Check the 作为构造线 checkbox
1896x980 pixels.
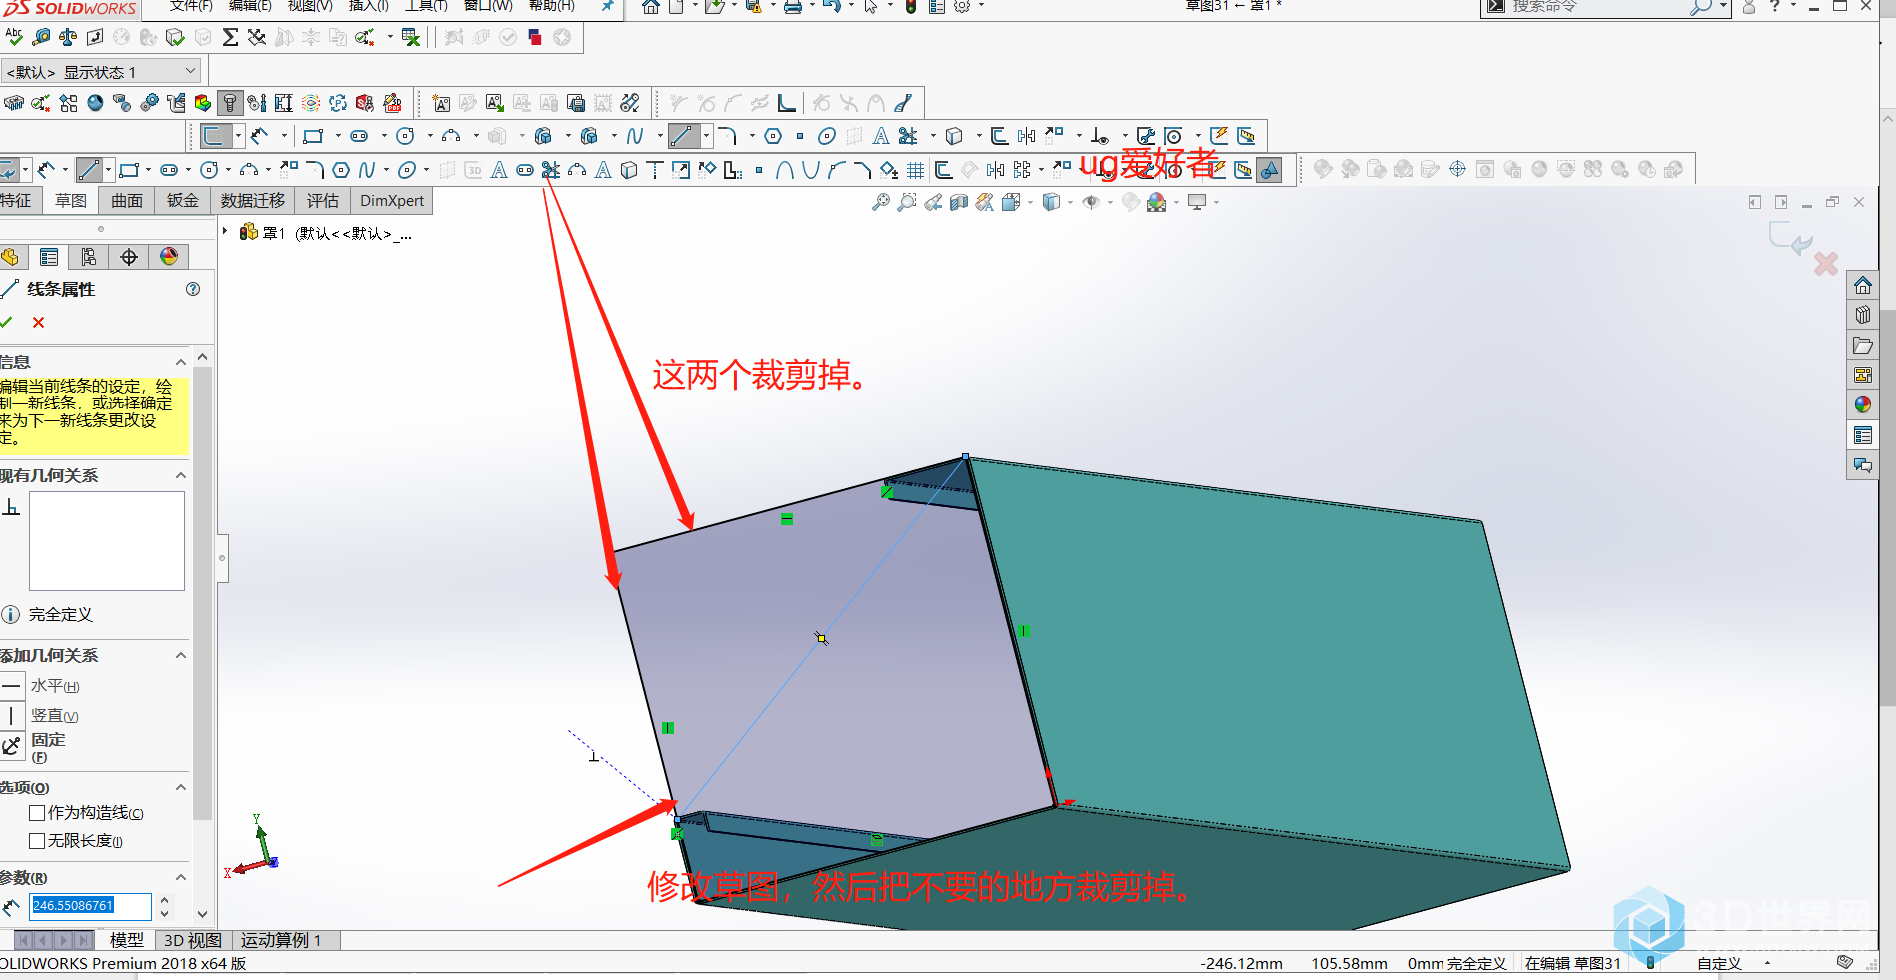coord(37,813)
